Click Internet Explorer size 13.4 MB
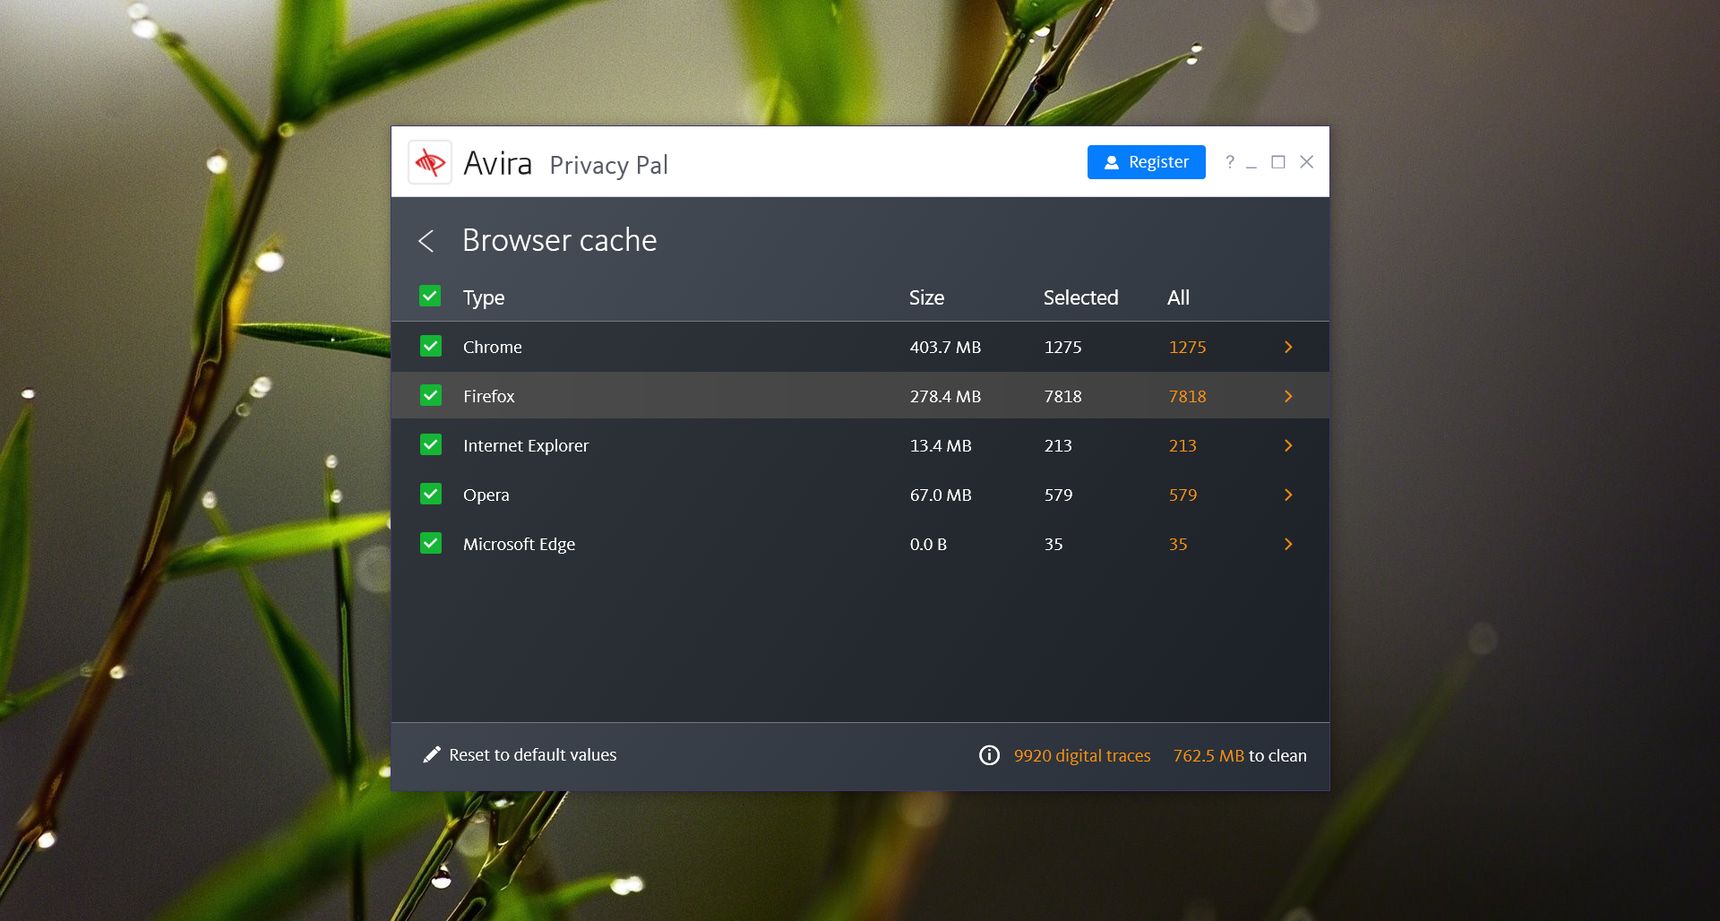The height and width of the screenshot is (921, 1720). pyautogui.click(x=941, y=446)
